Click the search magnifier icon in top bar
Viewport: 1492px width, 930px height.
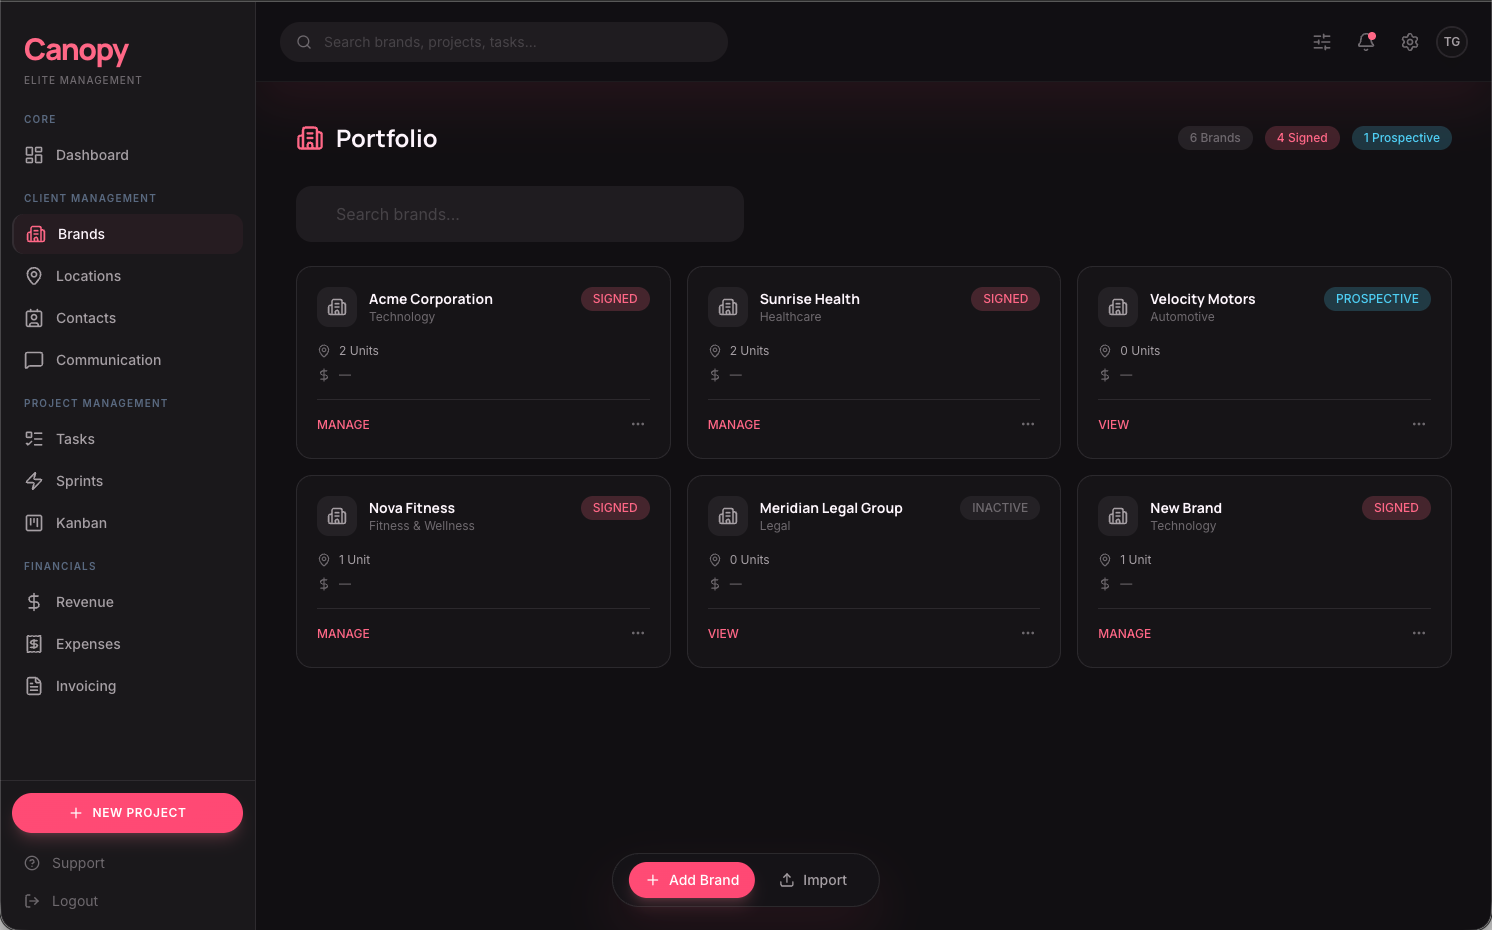click(304, 42)
